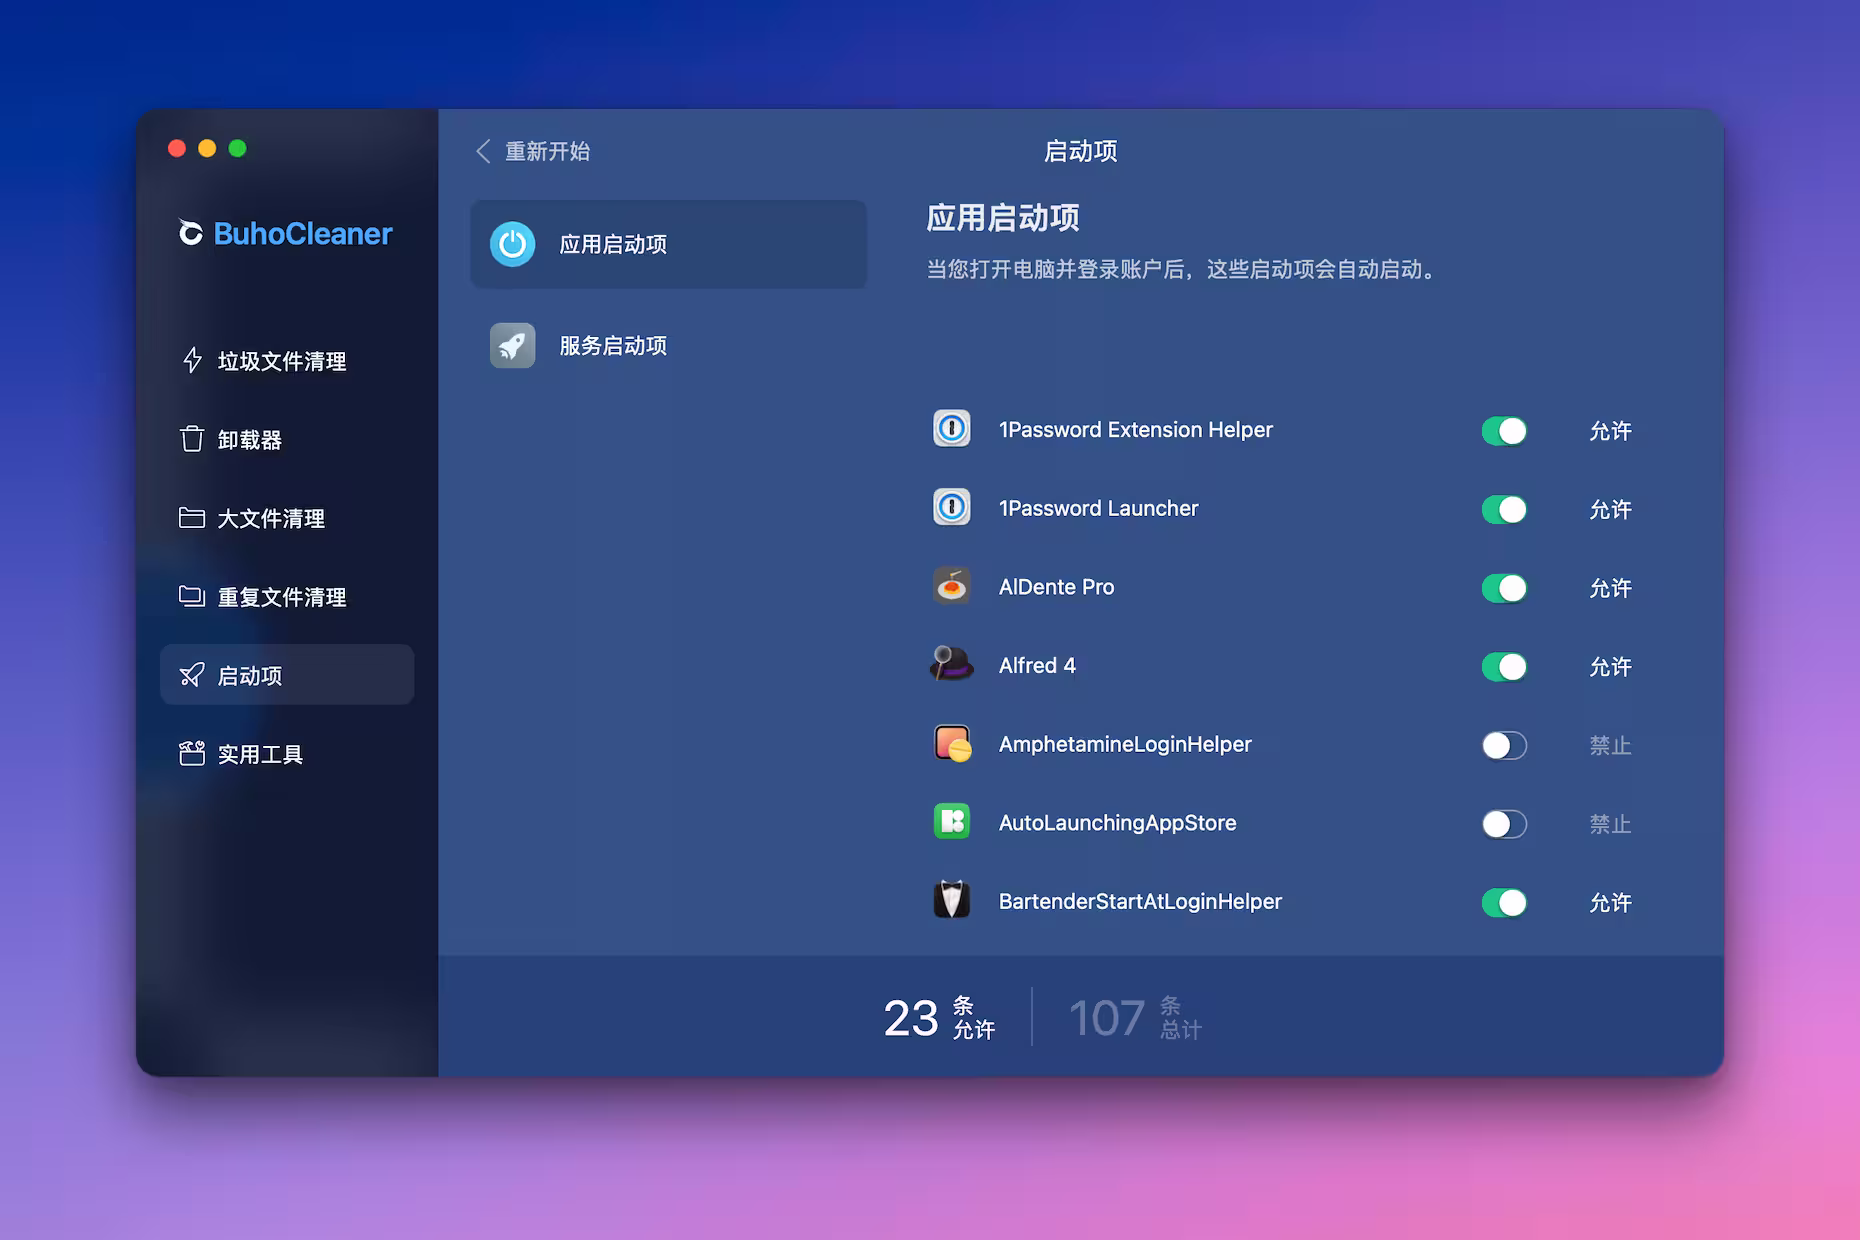
Task: Click the 1Password Extension Helper name
Action: 1135,429
